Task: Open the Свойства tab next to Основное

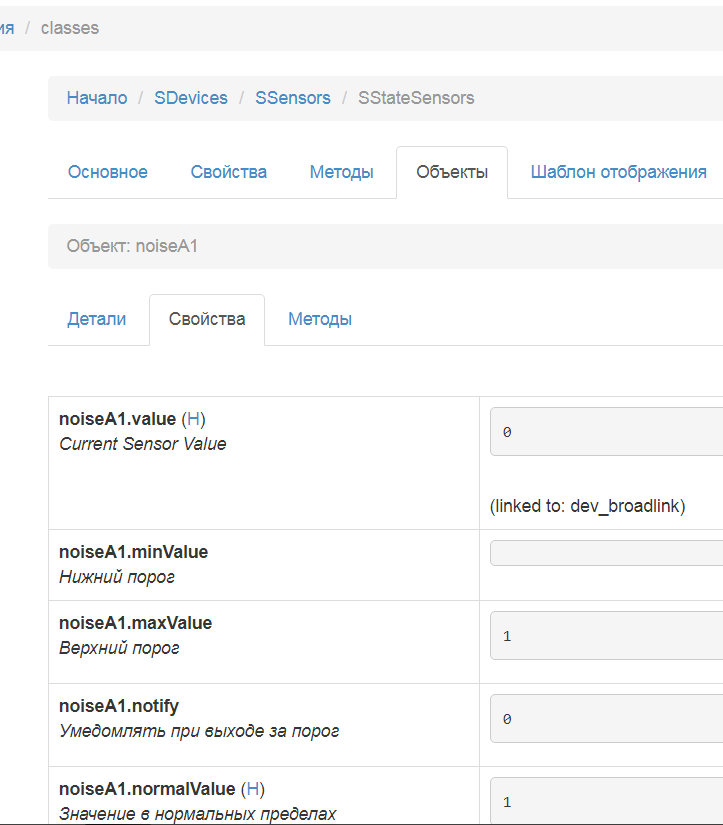Action: 229,172
